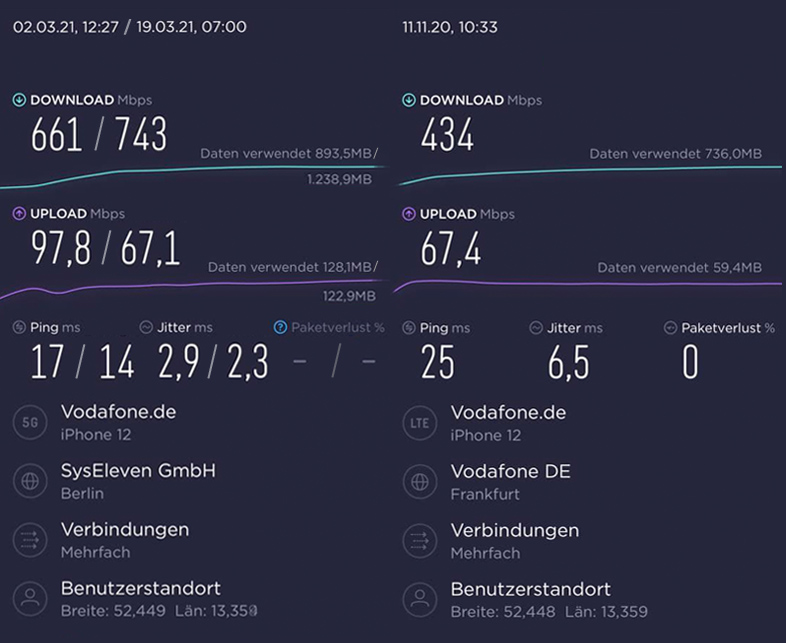
Task: Click the purple upload graph line on right
Action: (587, 285)
